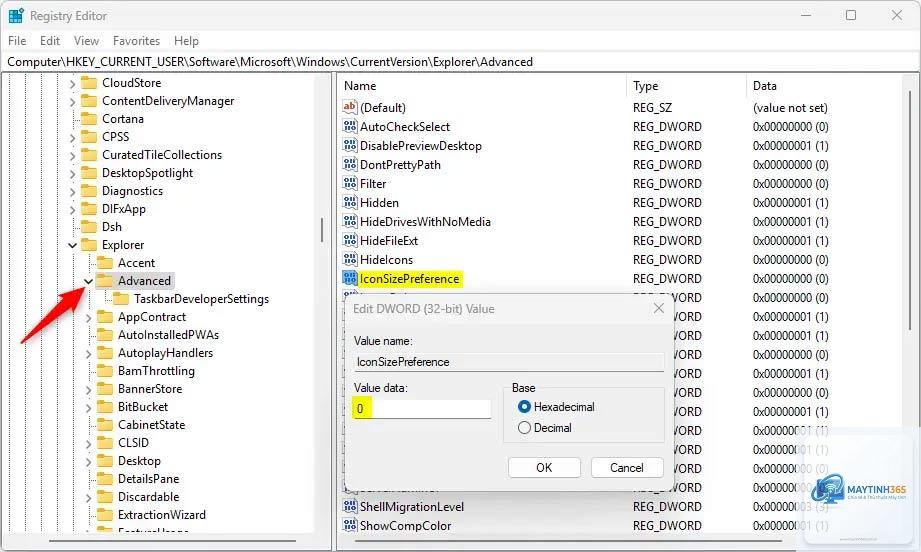This screenshot has width=921, height=552.
Task: Expand the BannerStore key
Action: point(88,390)
